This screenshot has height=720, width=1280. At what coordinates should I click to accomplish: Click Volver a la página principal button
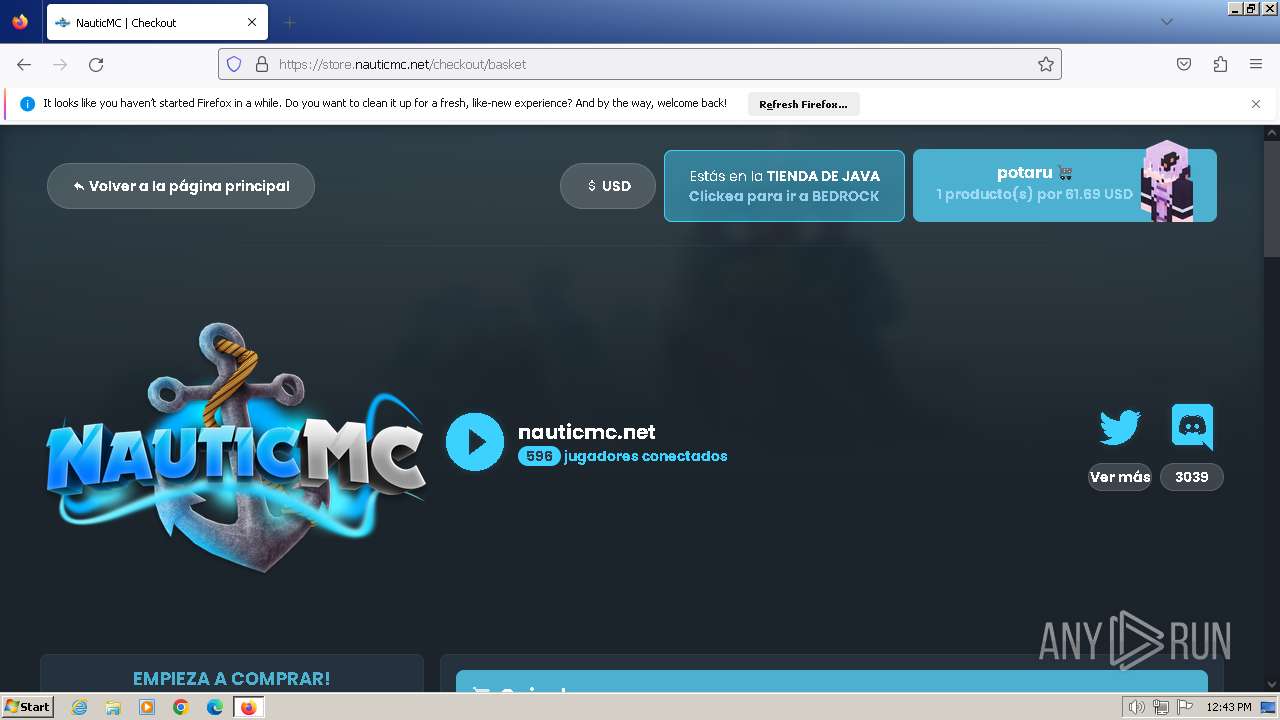pyautogui.click(x=181, y=186)
